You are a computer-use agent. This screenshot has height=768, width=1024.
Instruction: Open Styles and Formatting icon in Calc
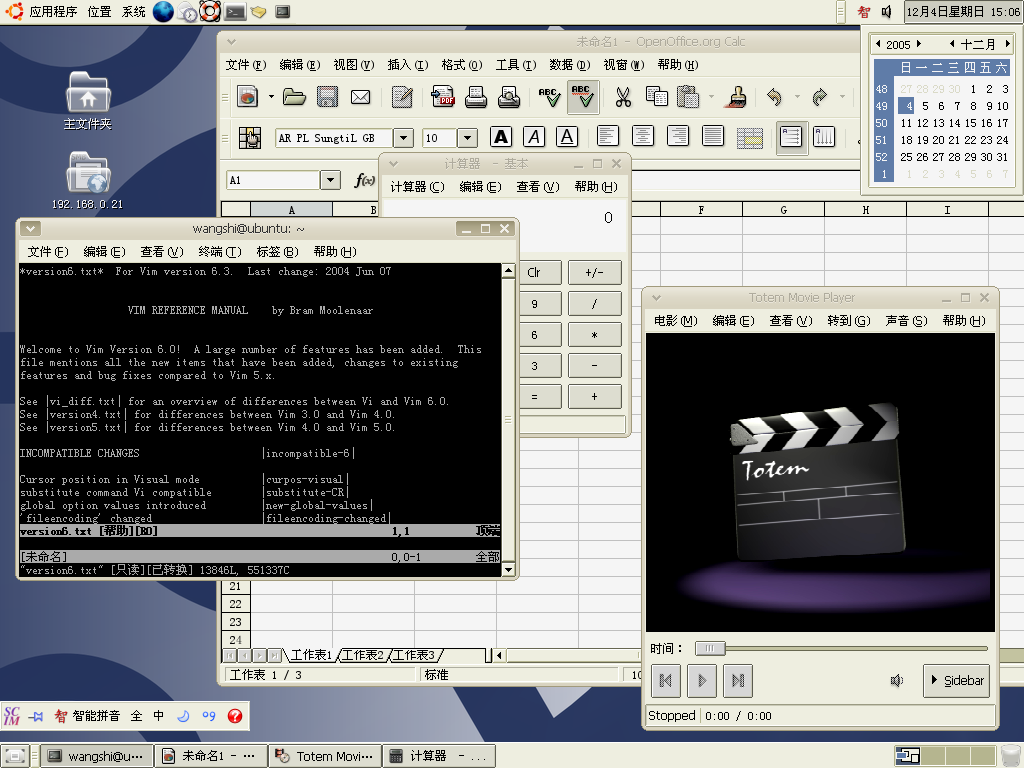249,137
